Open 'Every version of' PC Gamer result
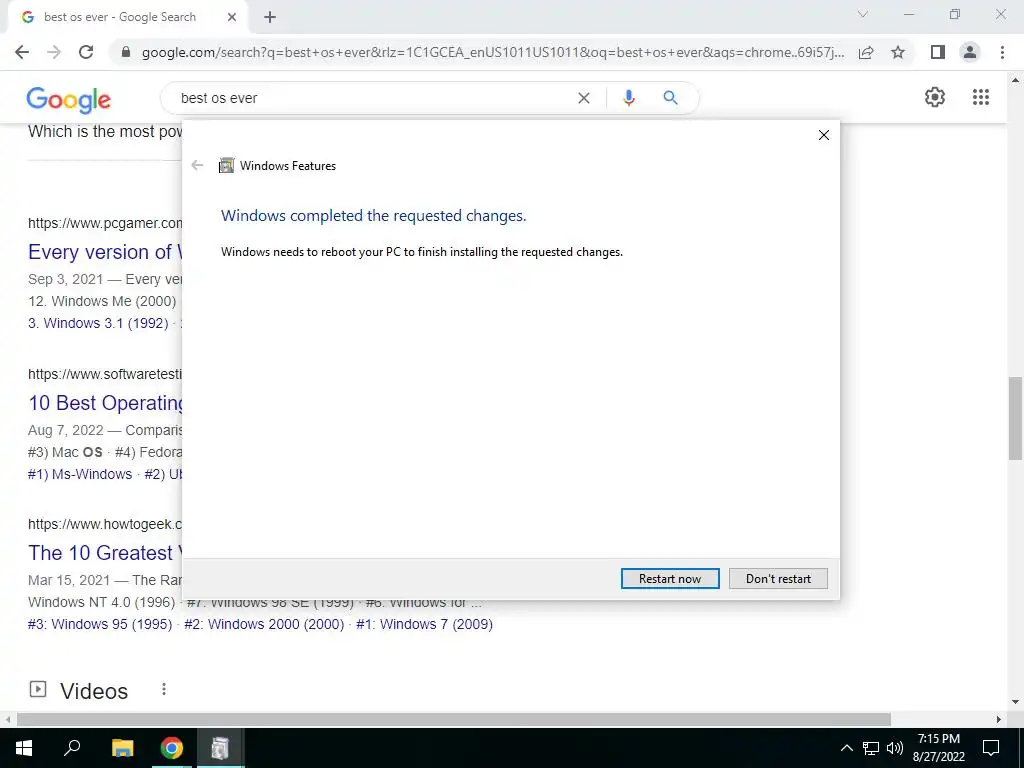The height and width of the screenshot is (768, 1024). [104, 252]
